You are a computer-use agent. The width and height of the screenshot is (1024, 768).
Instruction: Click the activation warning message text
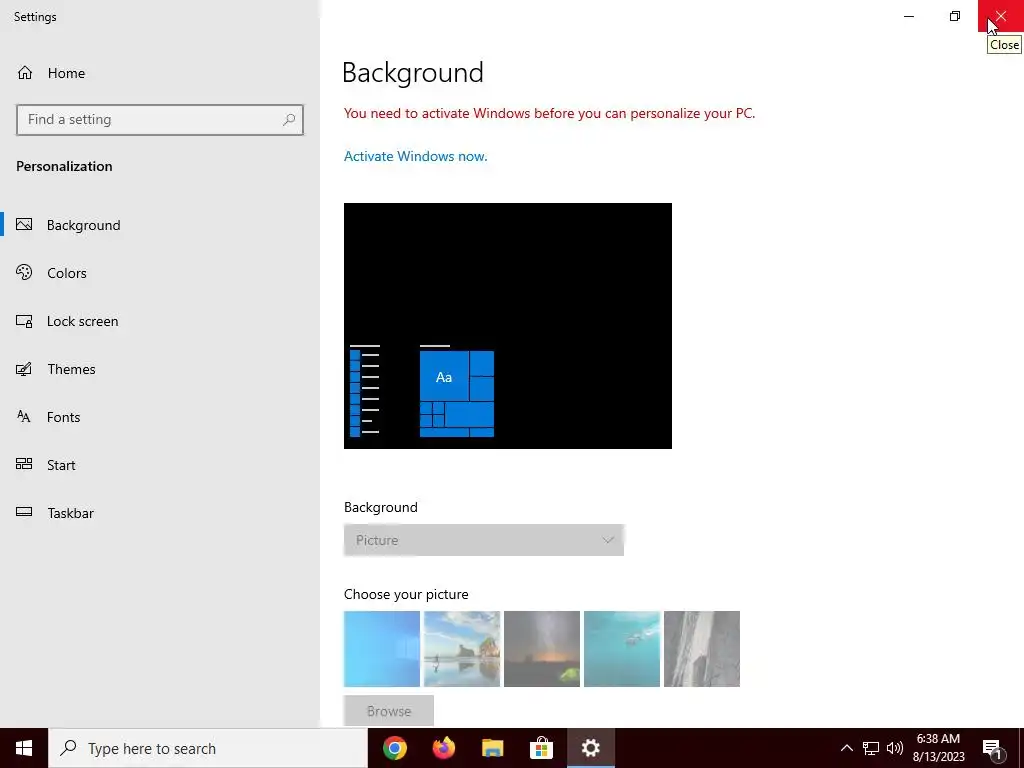[549, 113]
